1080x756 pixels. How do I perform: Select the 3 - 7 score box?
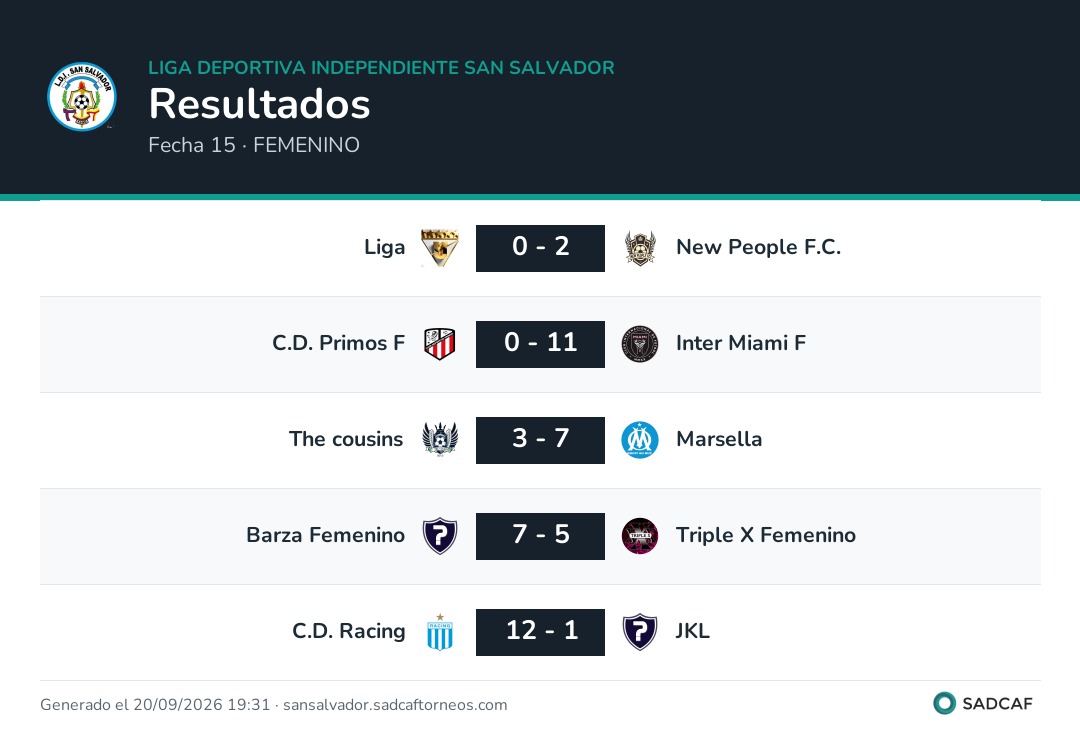540,440
